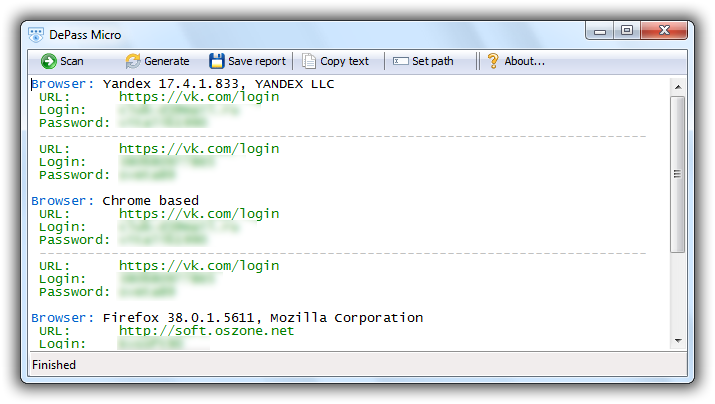Click the About question mark icon
The height and width of the screenshot is (404, 715).
pos(493,61)
